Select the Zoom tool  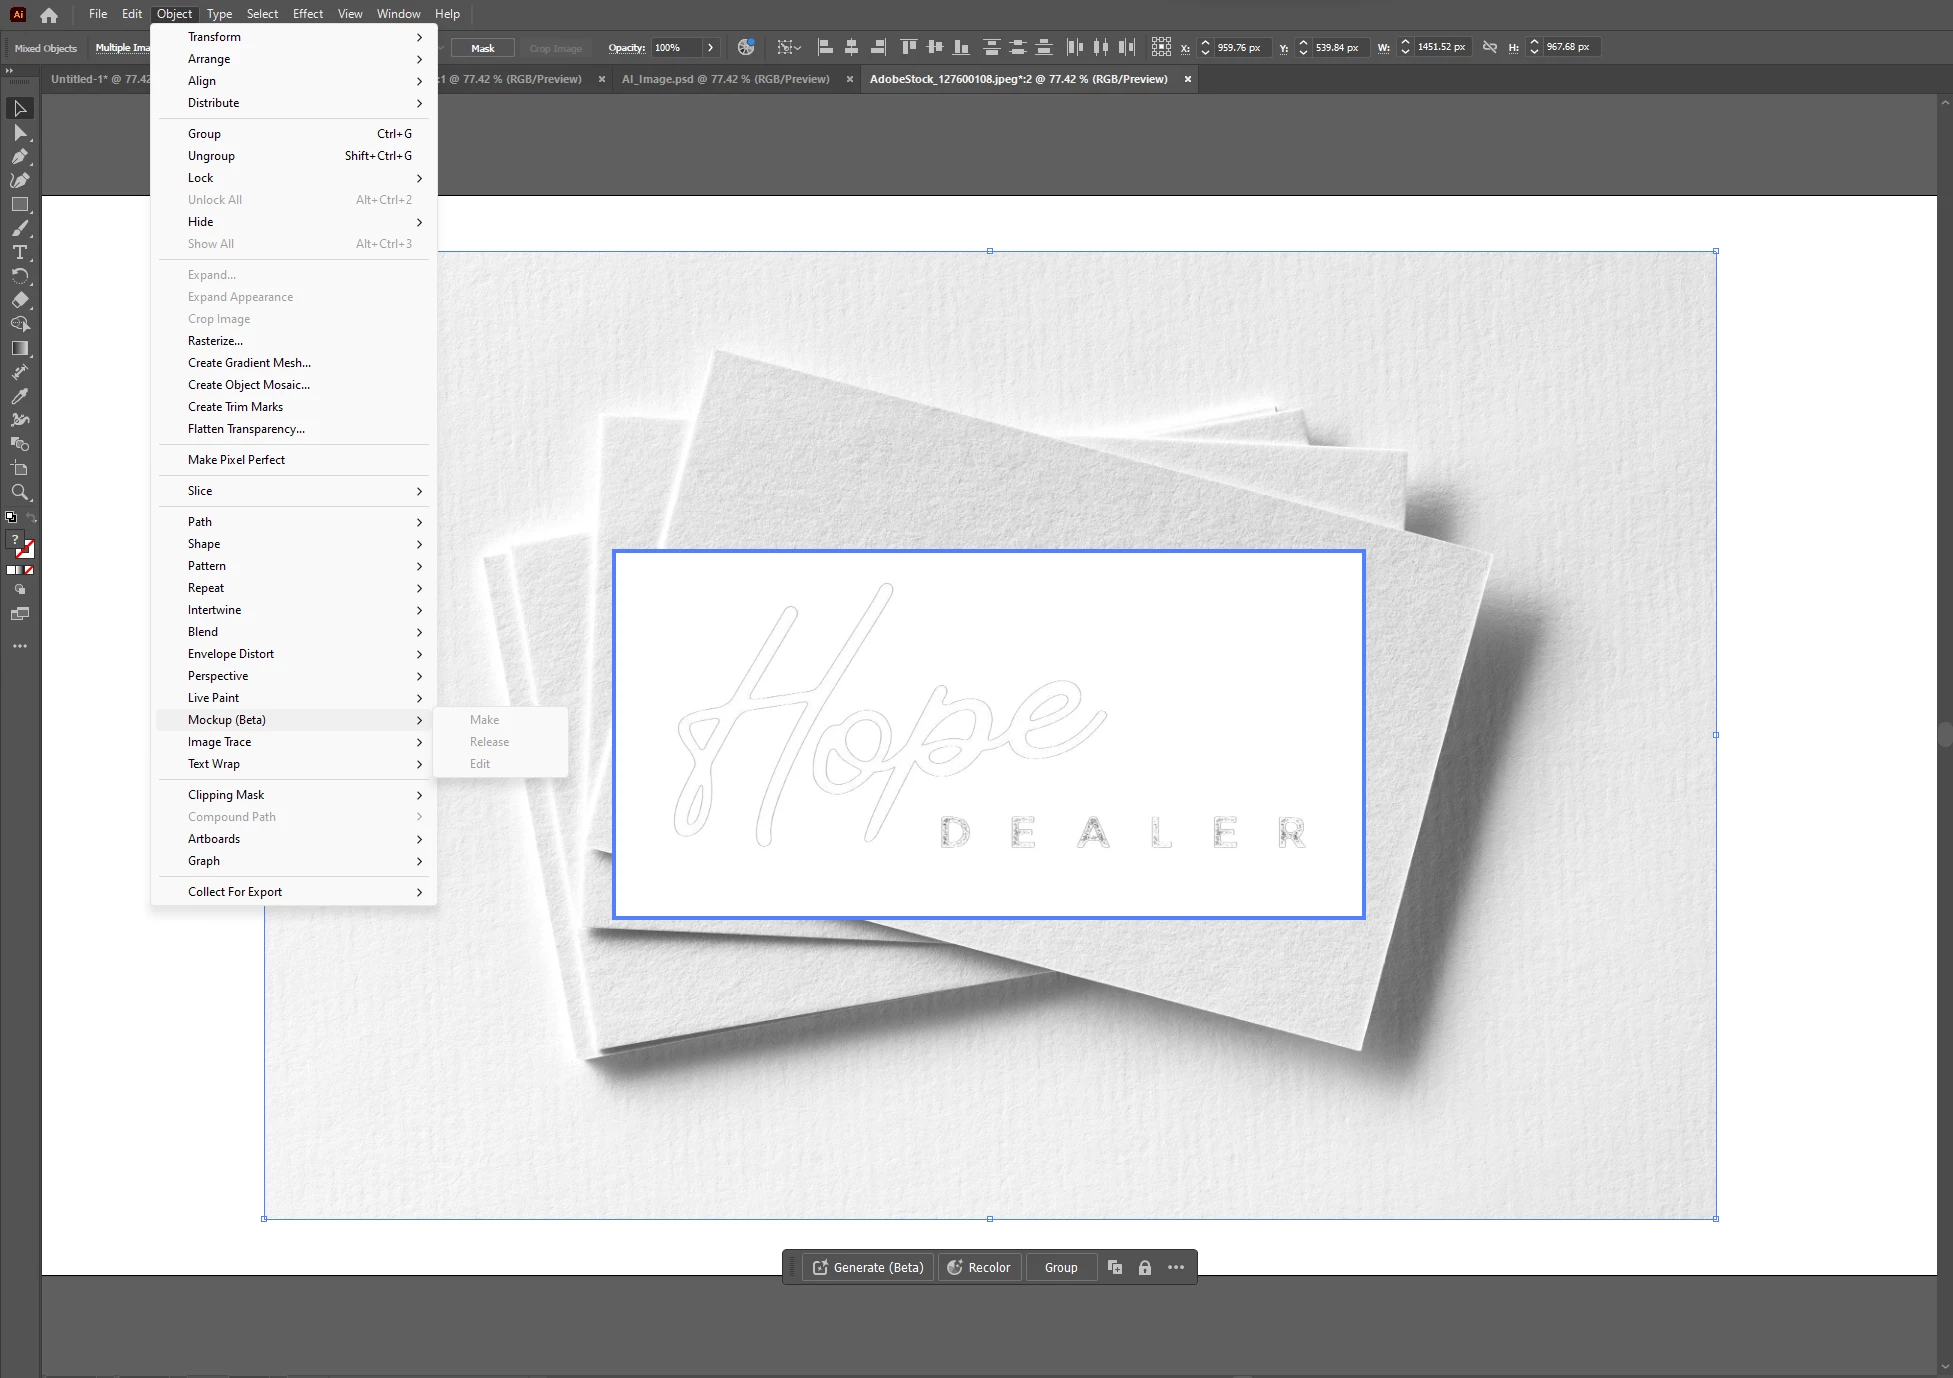pos(20,492)
